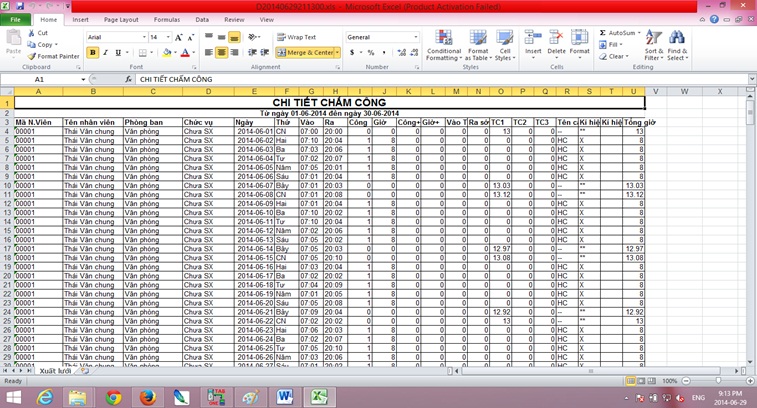Switch to the Data tab
This screenshot has height=408, width=757.
202,20
